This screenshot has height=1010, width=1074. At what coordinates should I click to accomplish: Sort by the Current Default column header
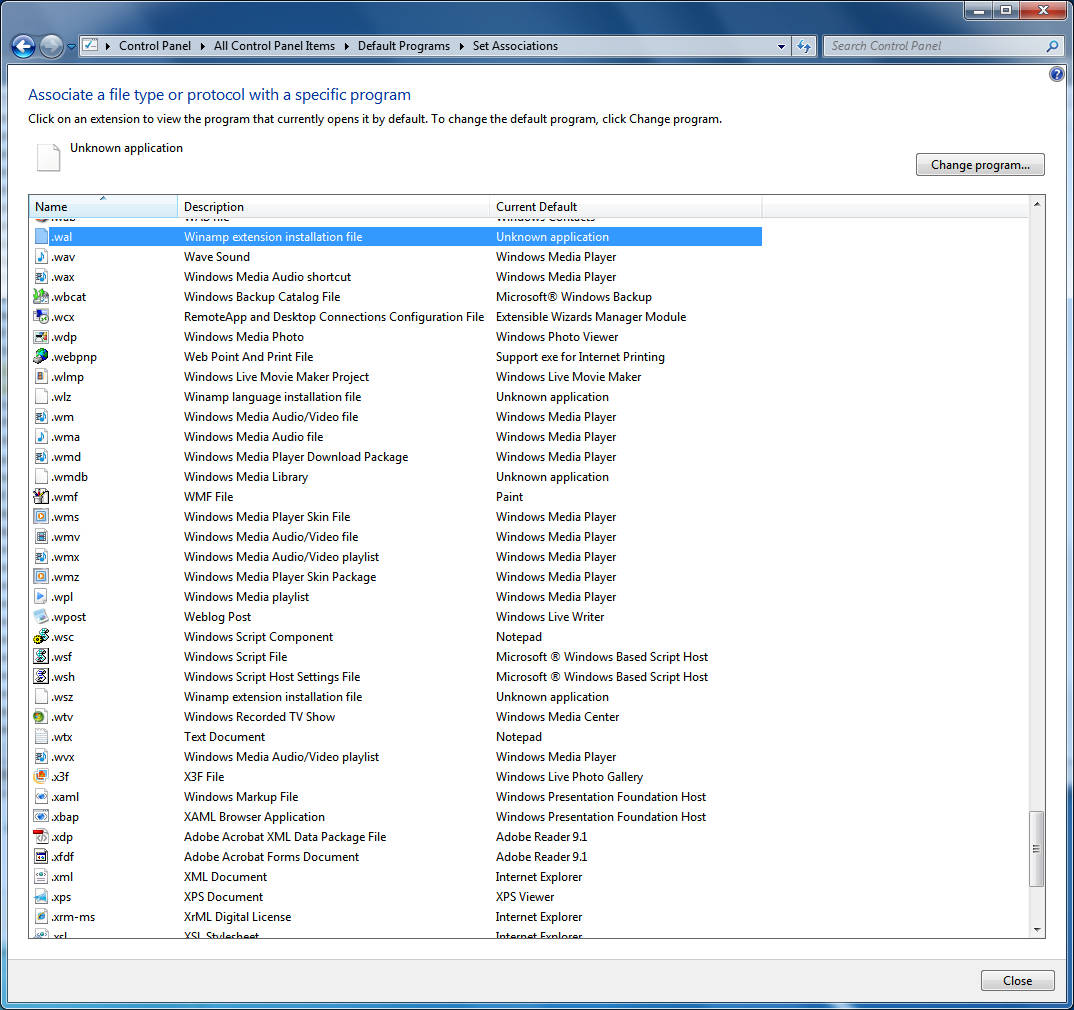click(625, 206)
